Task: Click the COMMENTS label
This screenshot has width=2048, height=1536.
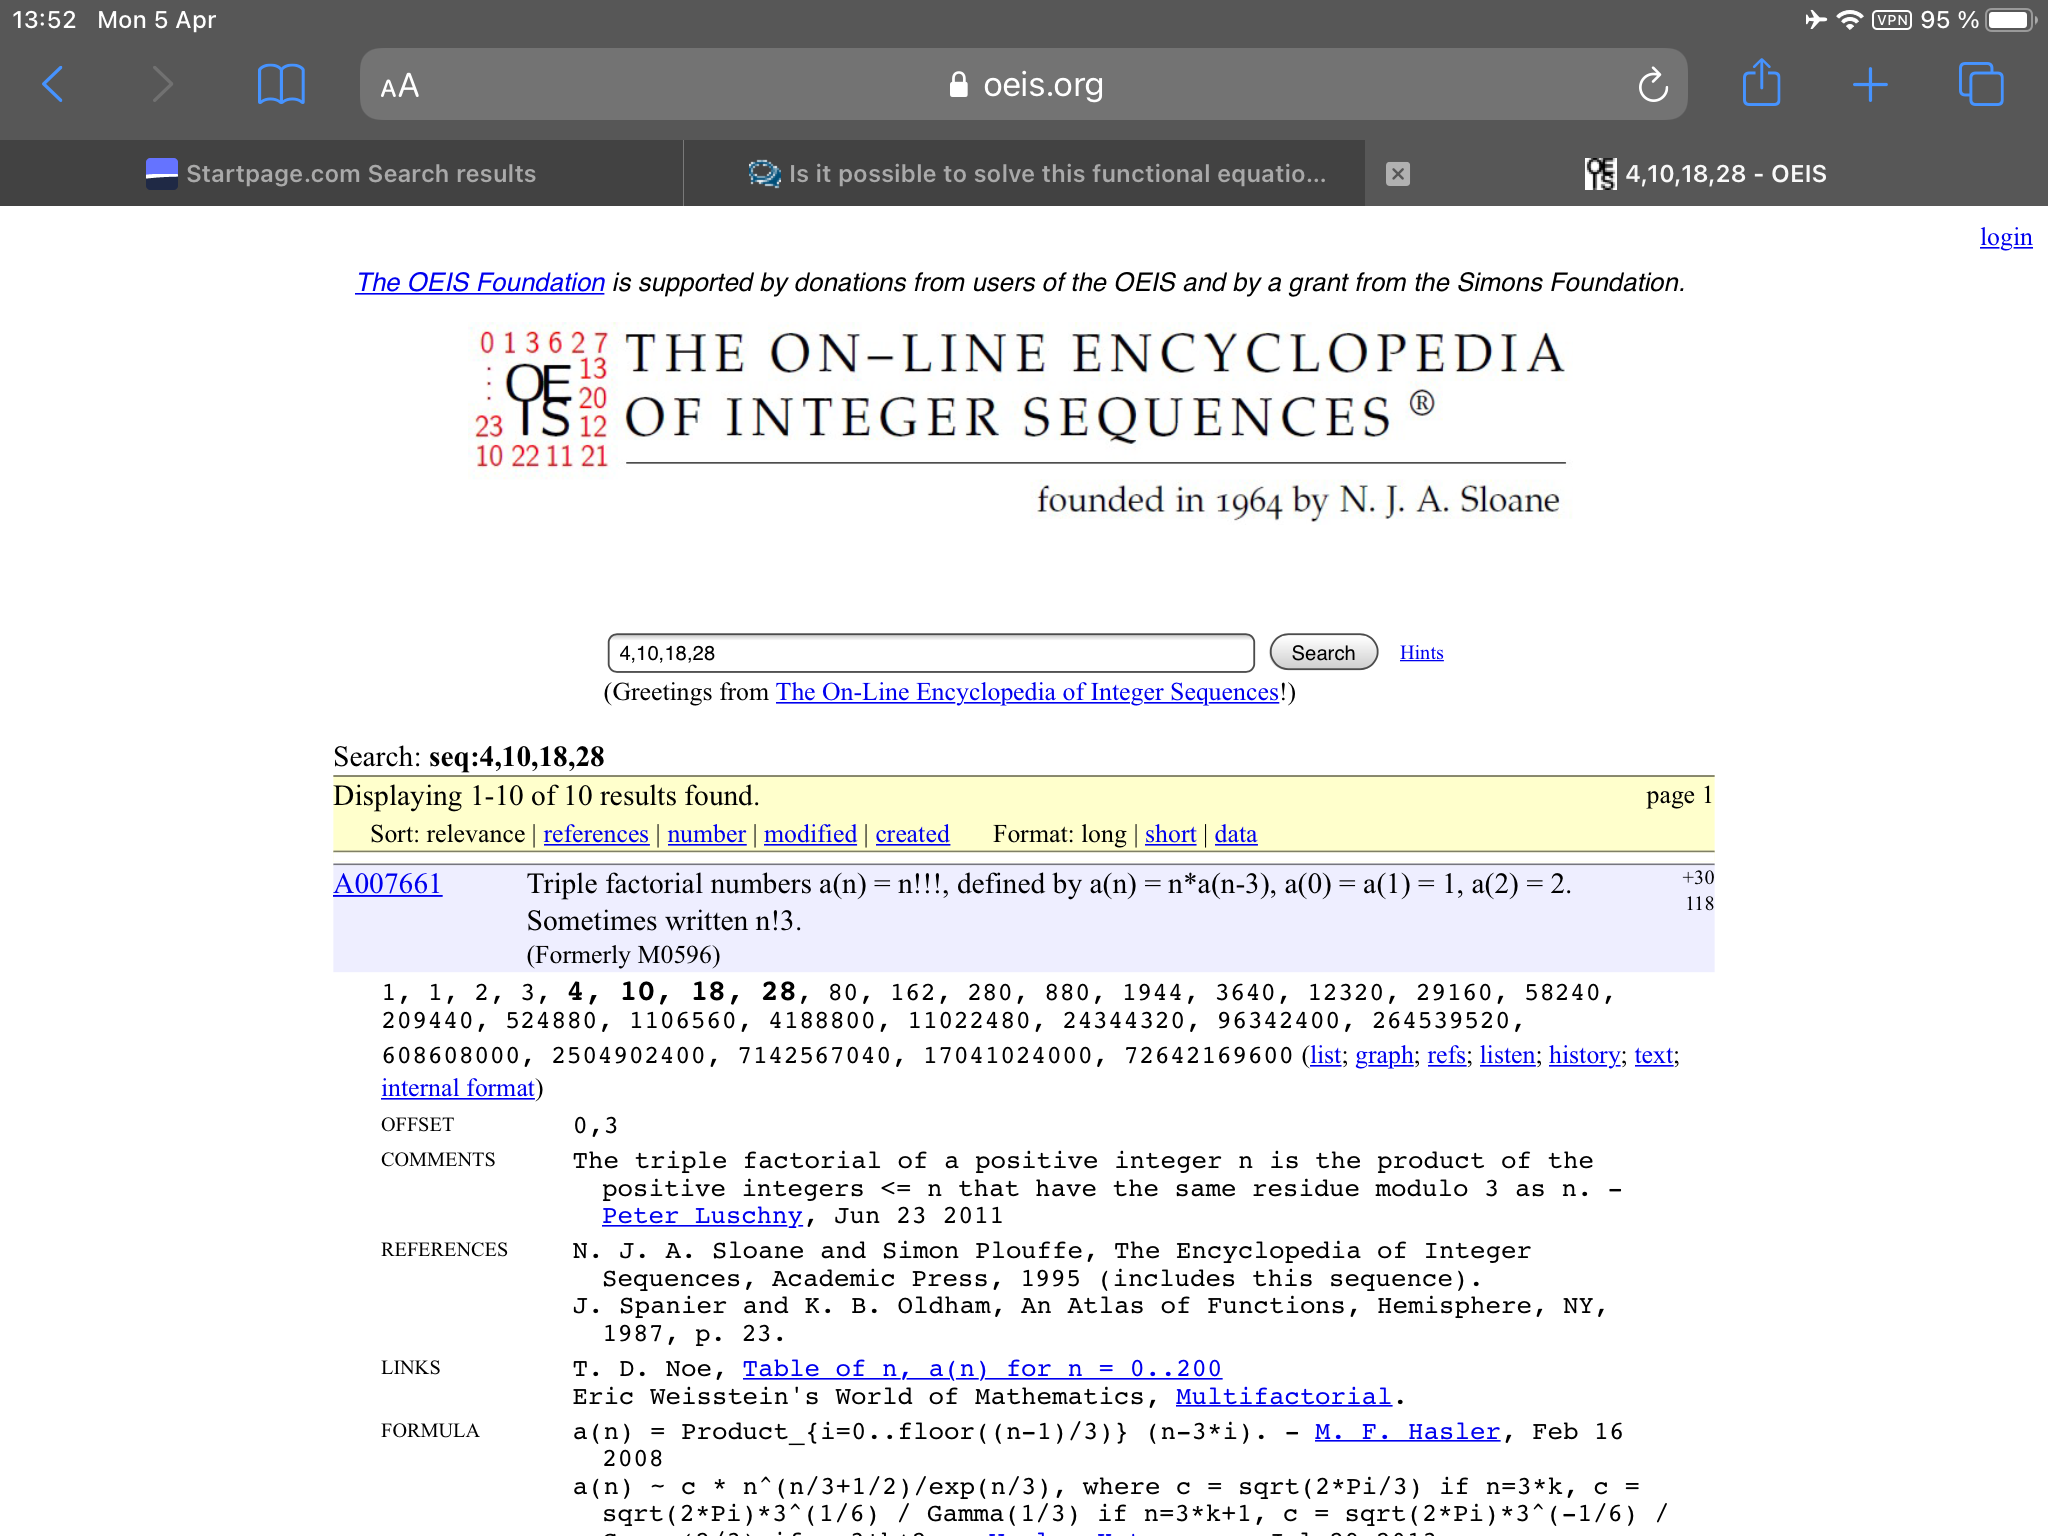Action: click(x=438, y=1160)
